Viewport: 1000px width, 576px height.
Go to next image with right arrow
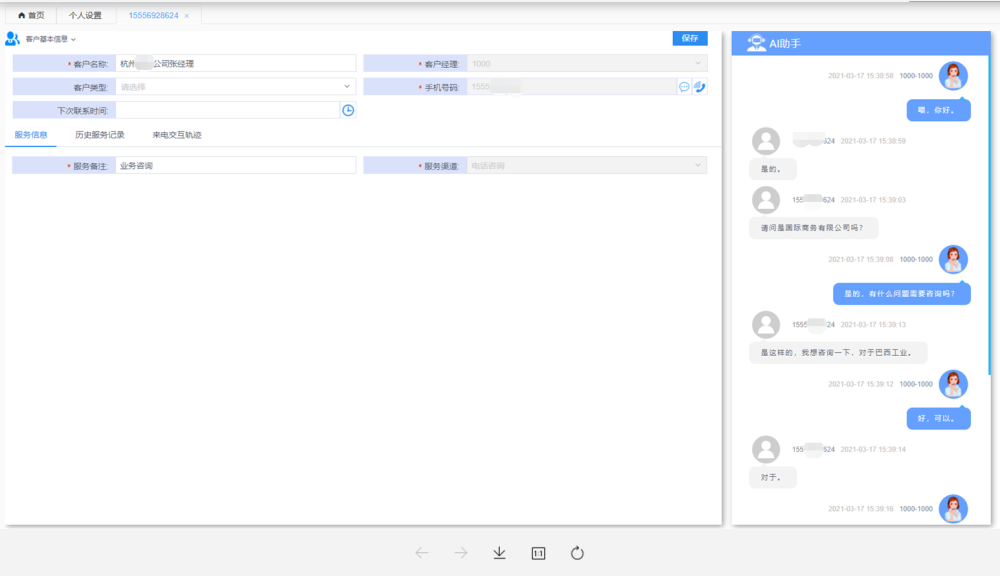(460, 553)
